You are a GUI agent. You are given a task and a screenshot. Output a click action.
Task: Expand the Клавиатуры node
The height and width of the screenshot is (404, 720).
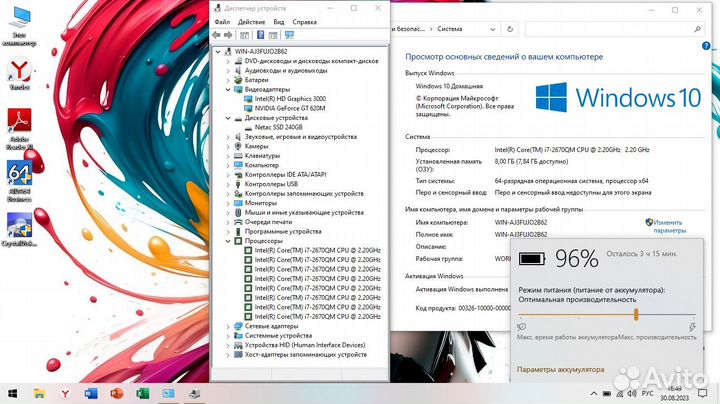[228, 156]
